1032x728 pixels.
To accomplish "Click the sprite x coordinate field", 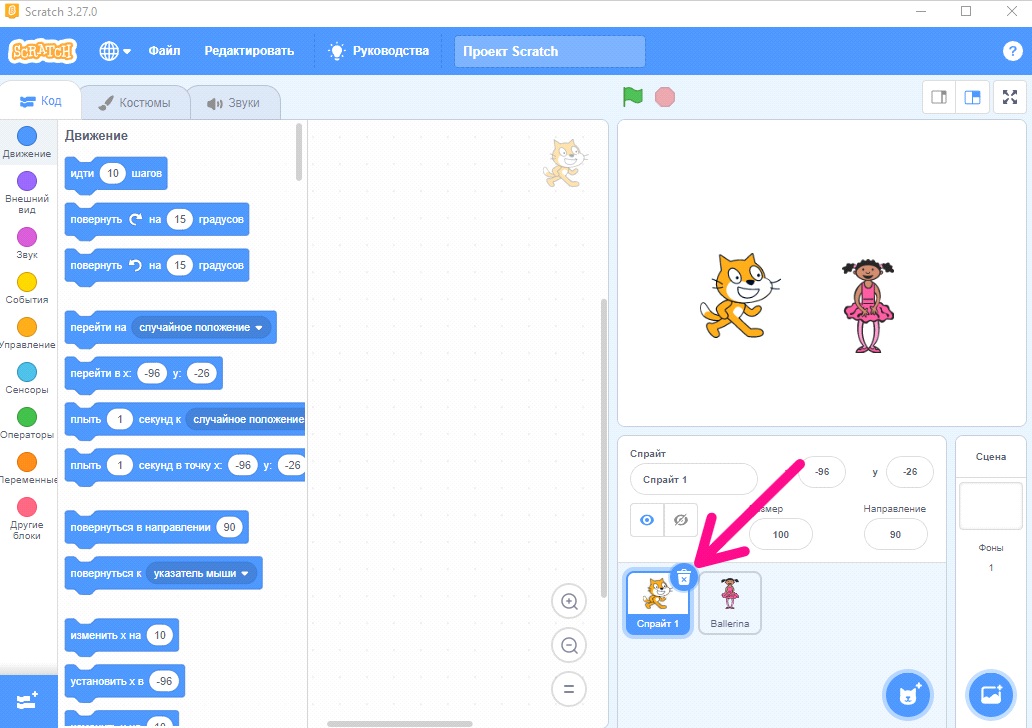I will click(x=821, y=472).
